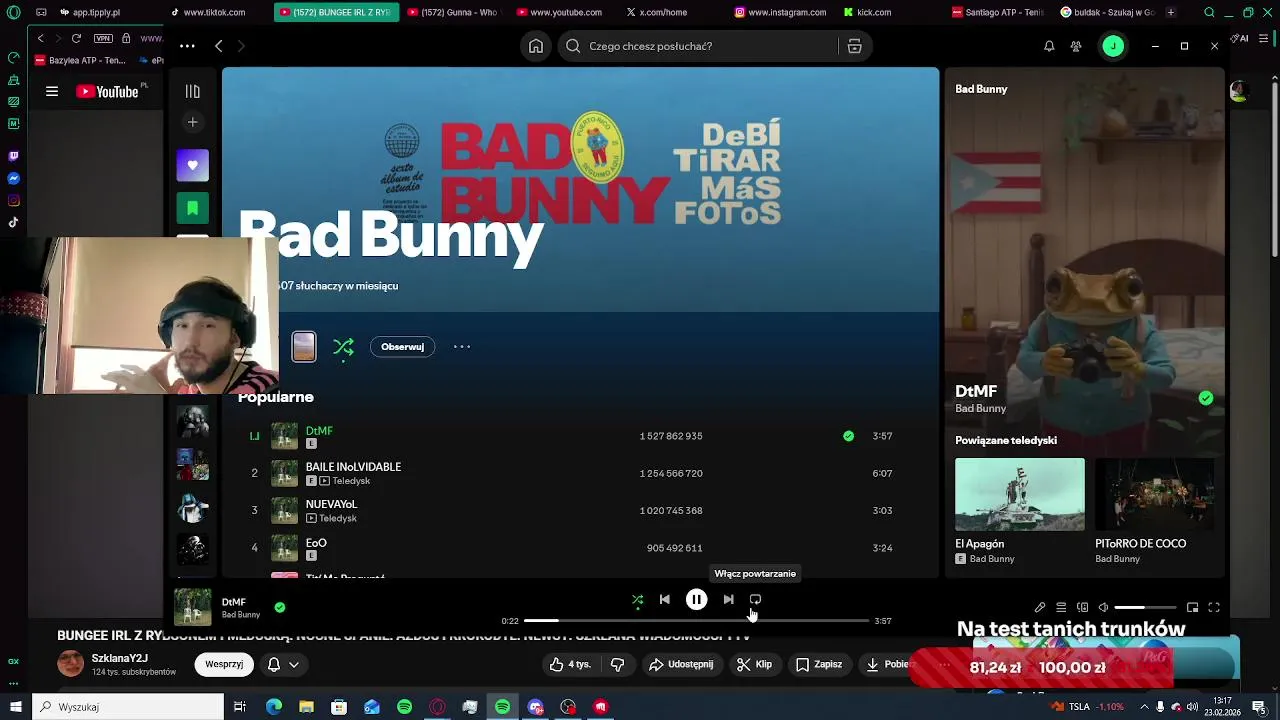Toggle shuffle on artist page
This screenshot has width=1280, height=720.
tap(344, 347)
